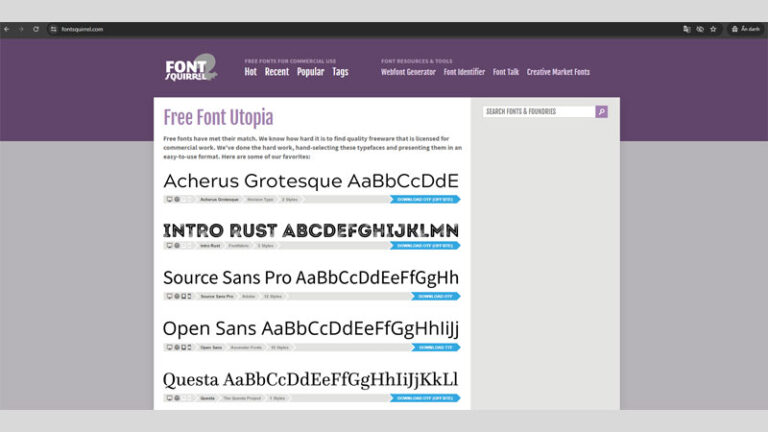Open the Tags menu
Image resolution: width=768 pixels, height=432 pixels.
coord(340,72)
